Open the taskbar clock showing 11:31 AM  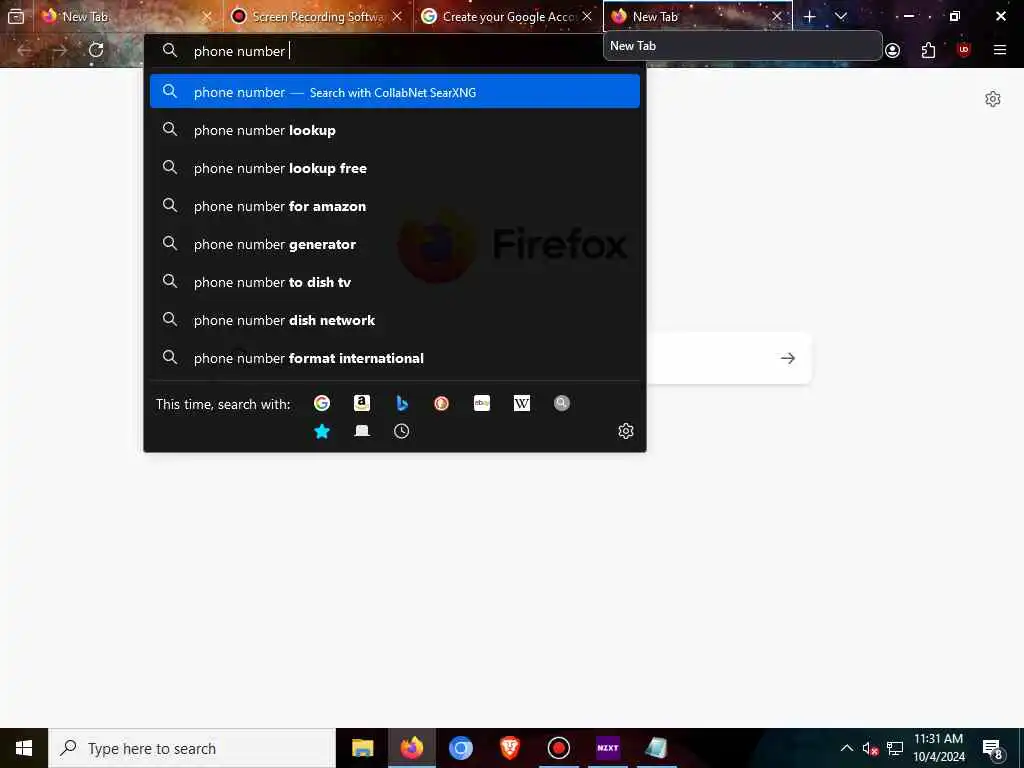point(938,748)
